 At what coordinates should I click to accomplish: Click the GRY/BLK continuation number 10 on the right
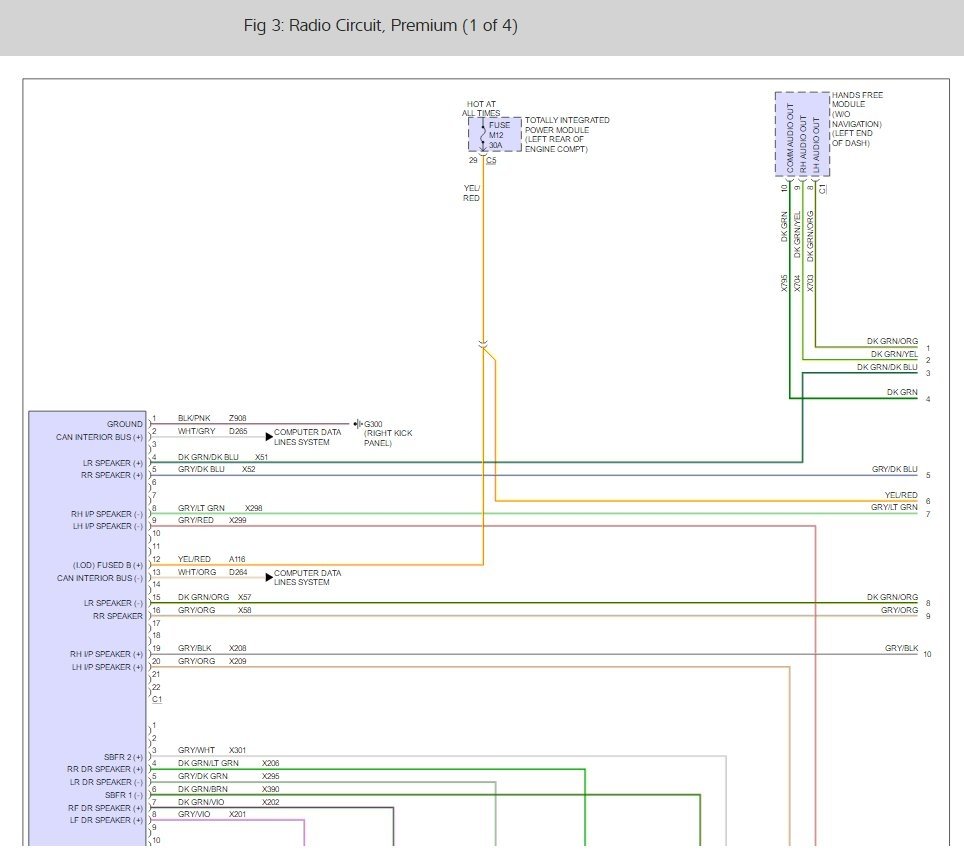pos(927,655)
